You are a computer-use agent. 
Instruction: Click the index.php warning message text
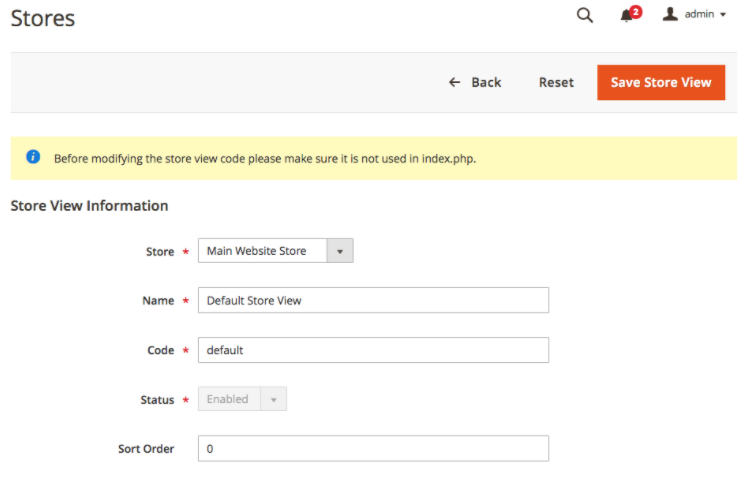coord(264,158)
